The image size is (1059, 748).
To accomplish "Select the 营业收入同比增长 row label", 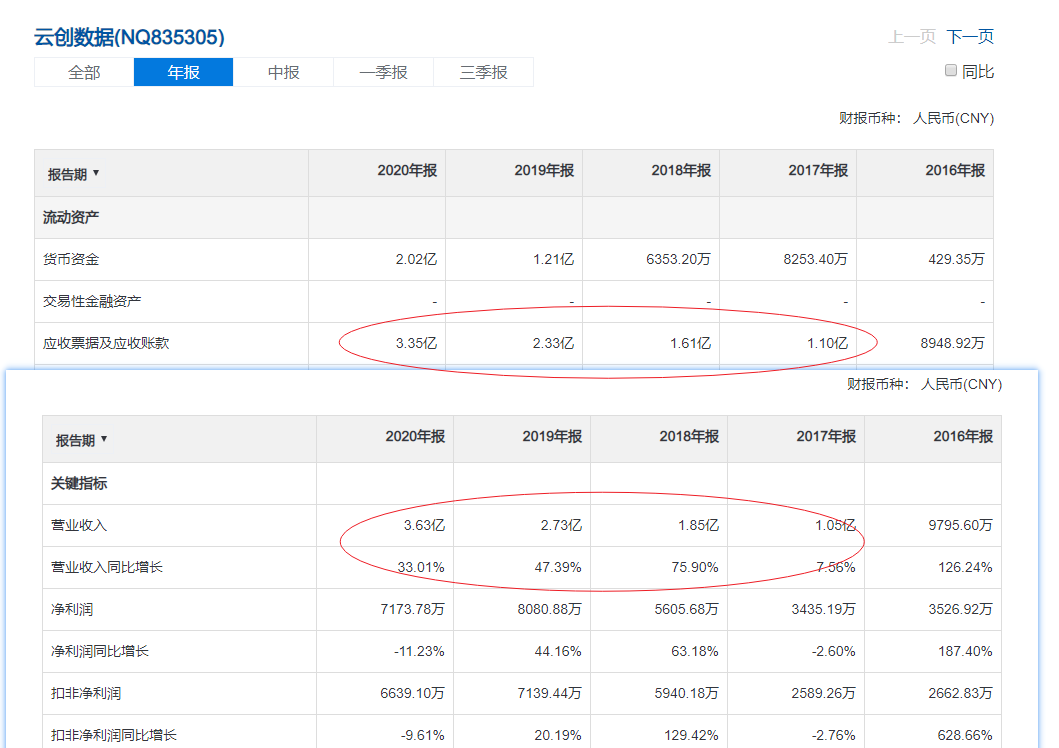I will pyautogui.click(x=107, y=567).
